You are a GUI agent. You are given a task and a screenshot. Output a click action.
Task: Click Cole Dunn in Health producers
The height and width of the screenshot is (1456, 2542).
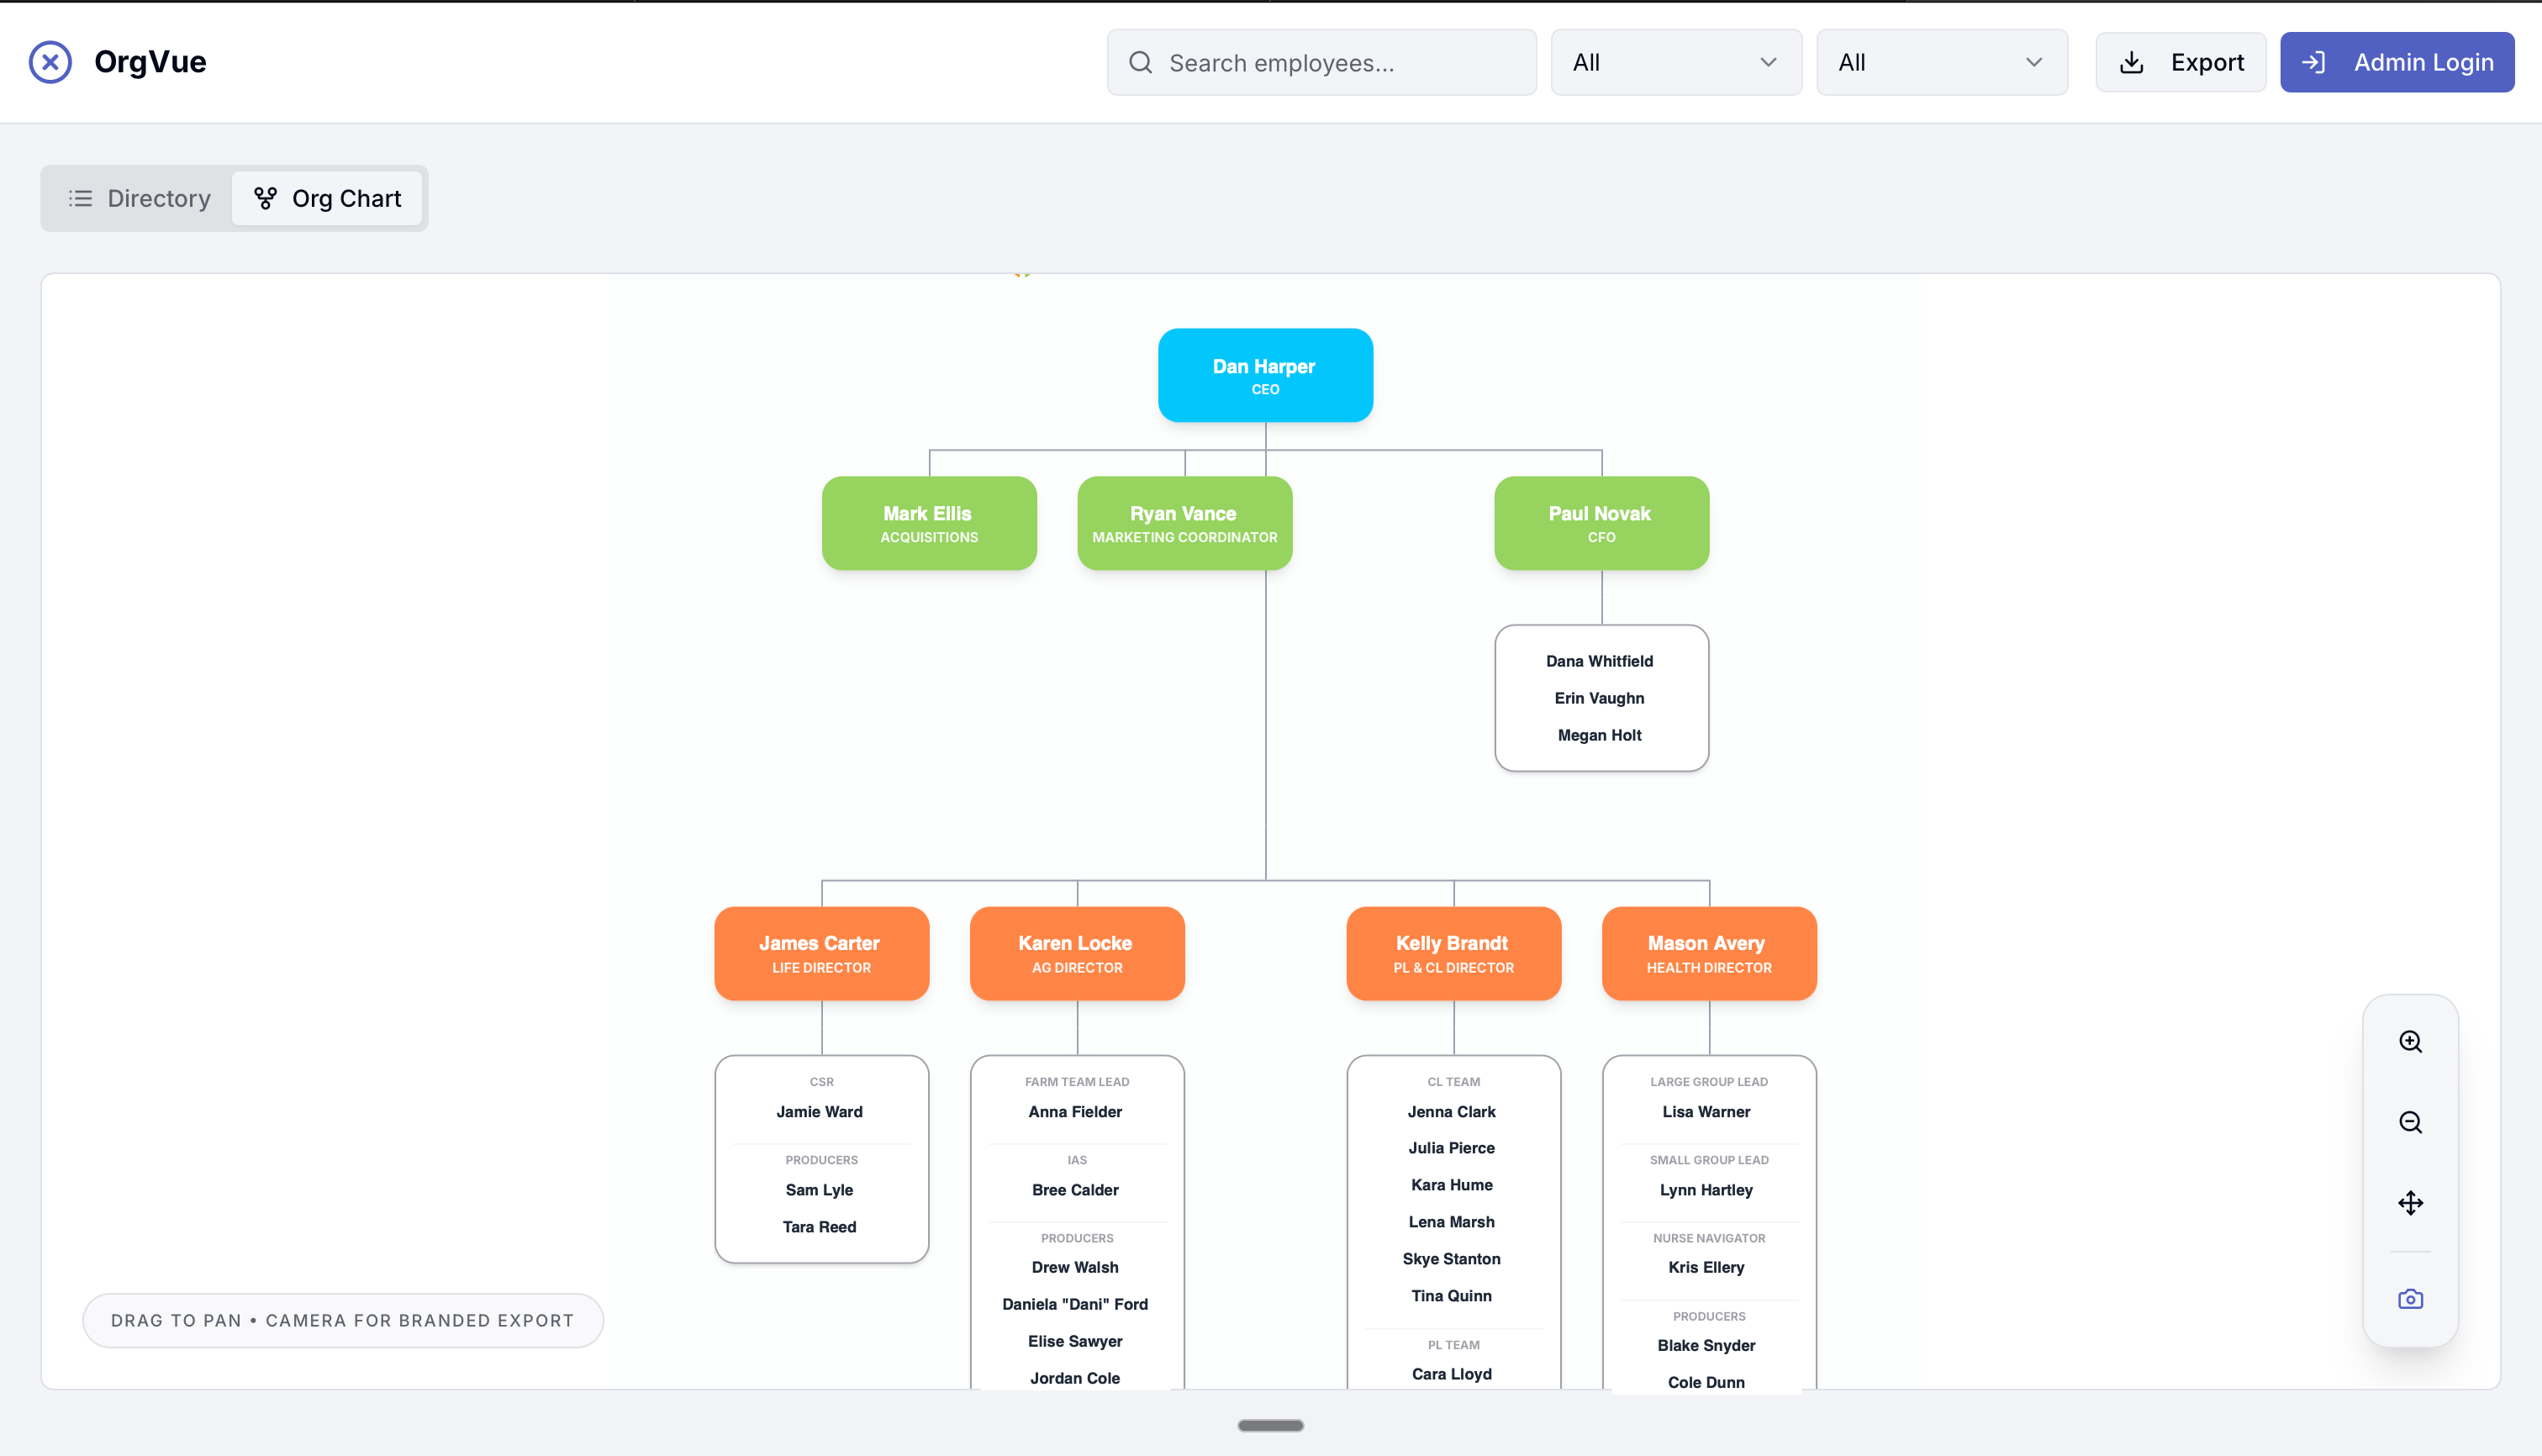tap(1706, 1382)
